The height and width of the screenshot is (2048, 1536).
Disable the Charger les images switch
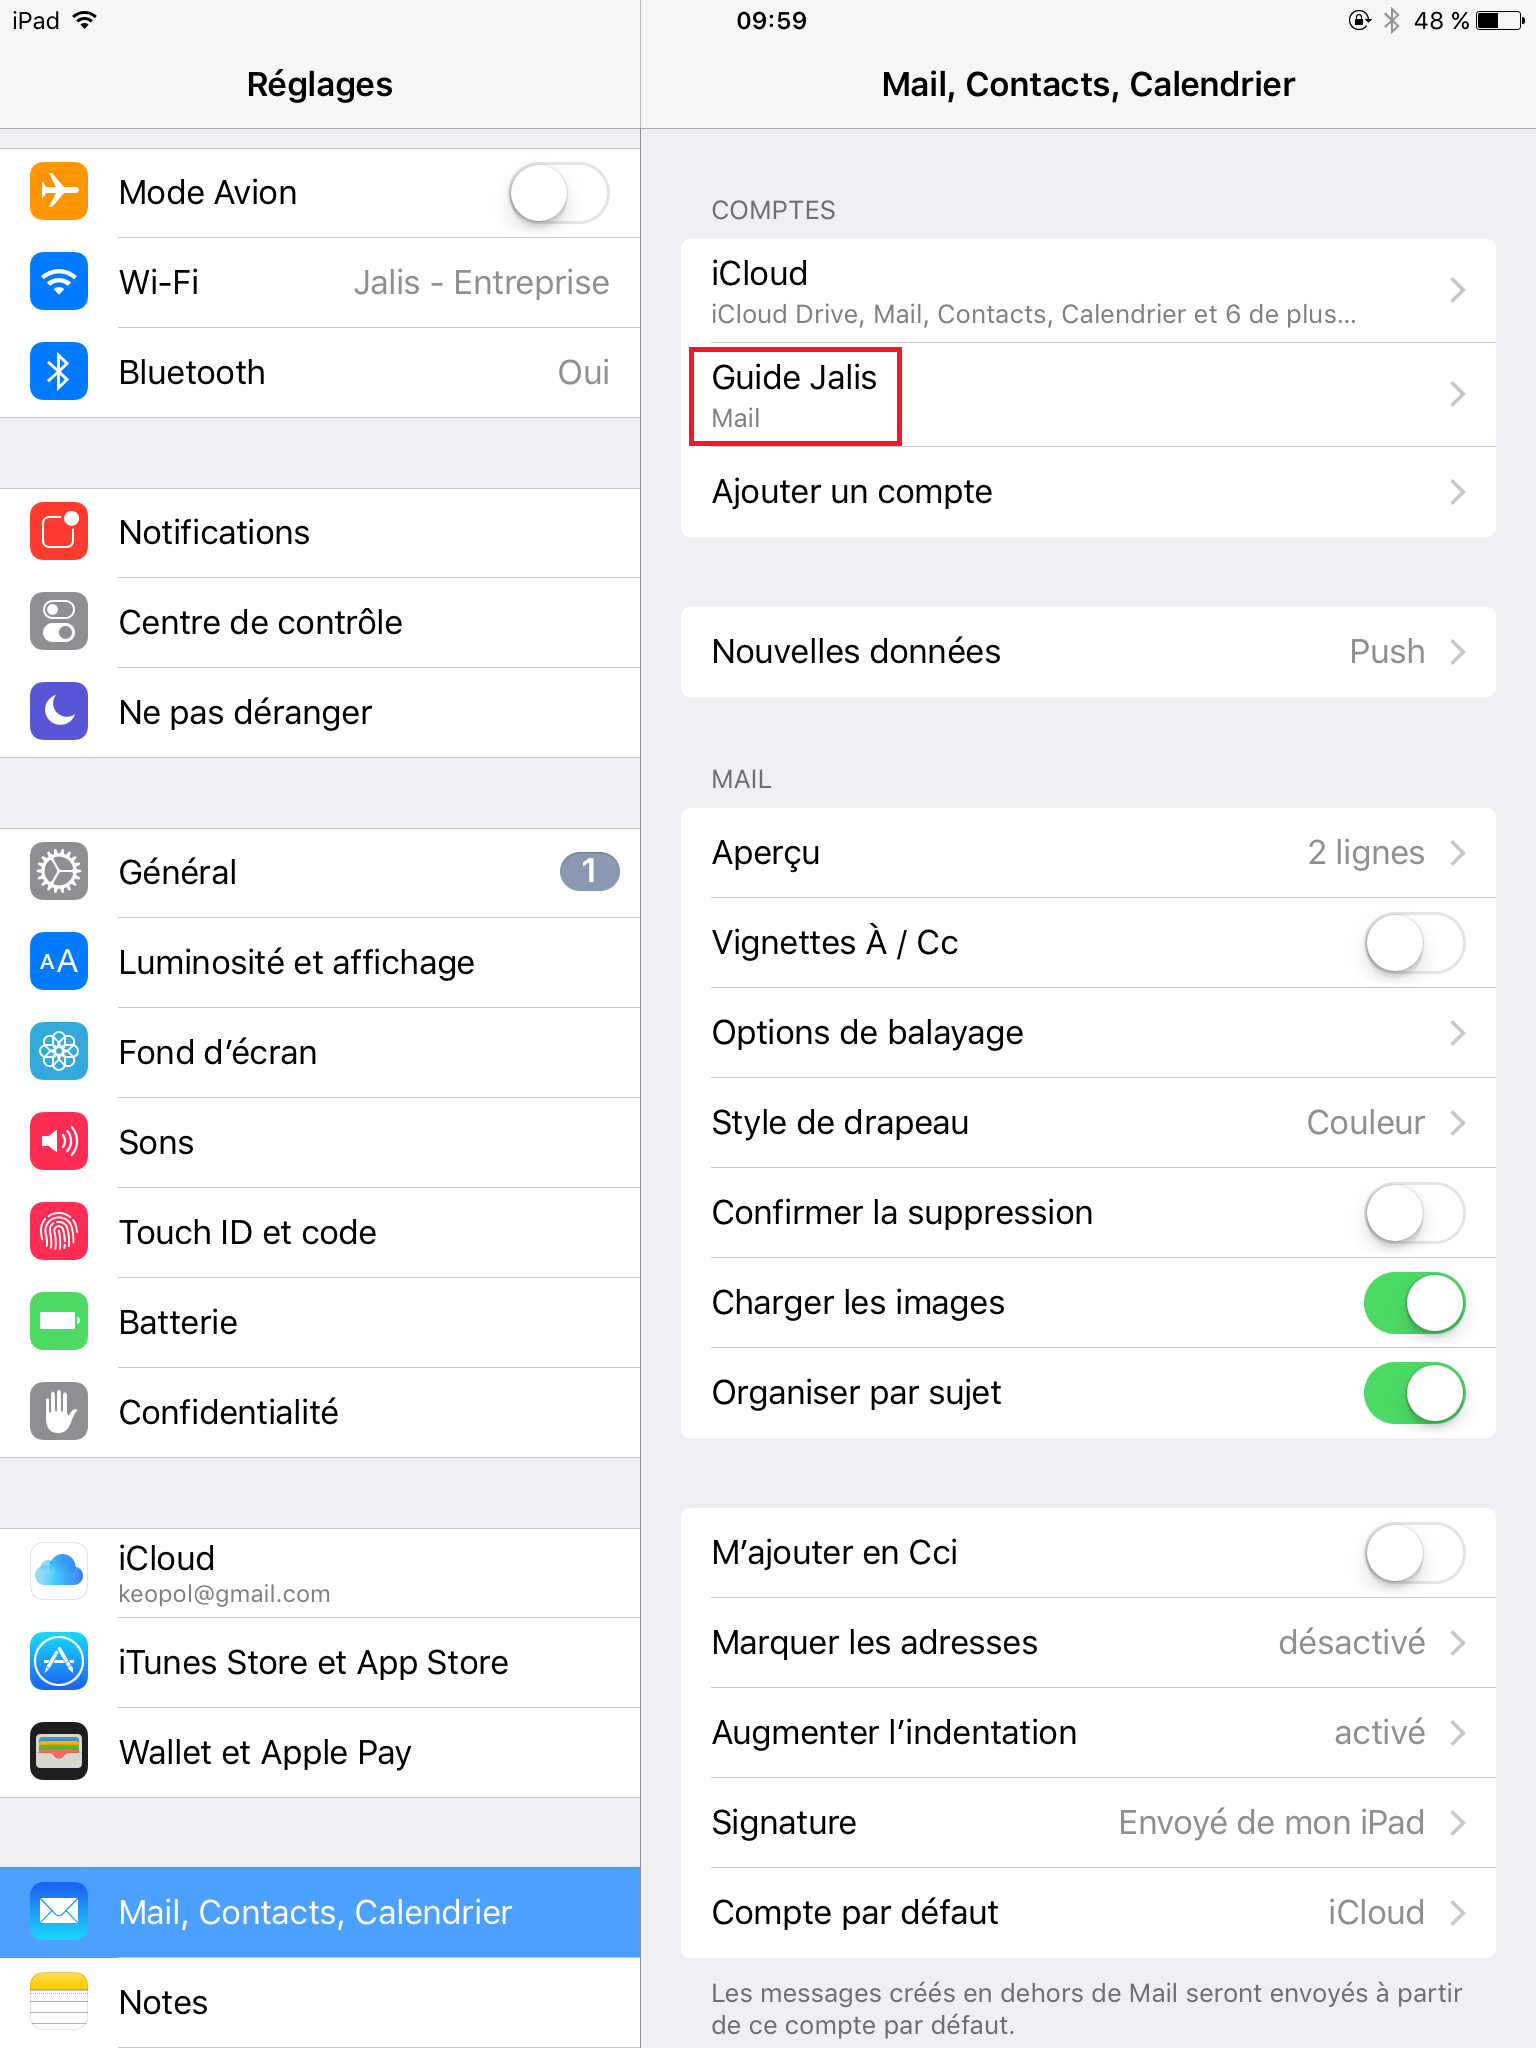click(x=1415, y=1303)
